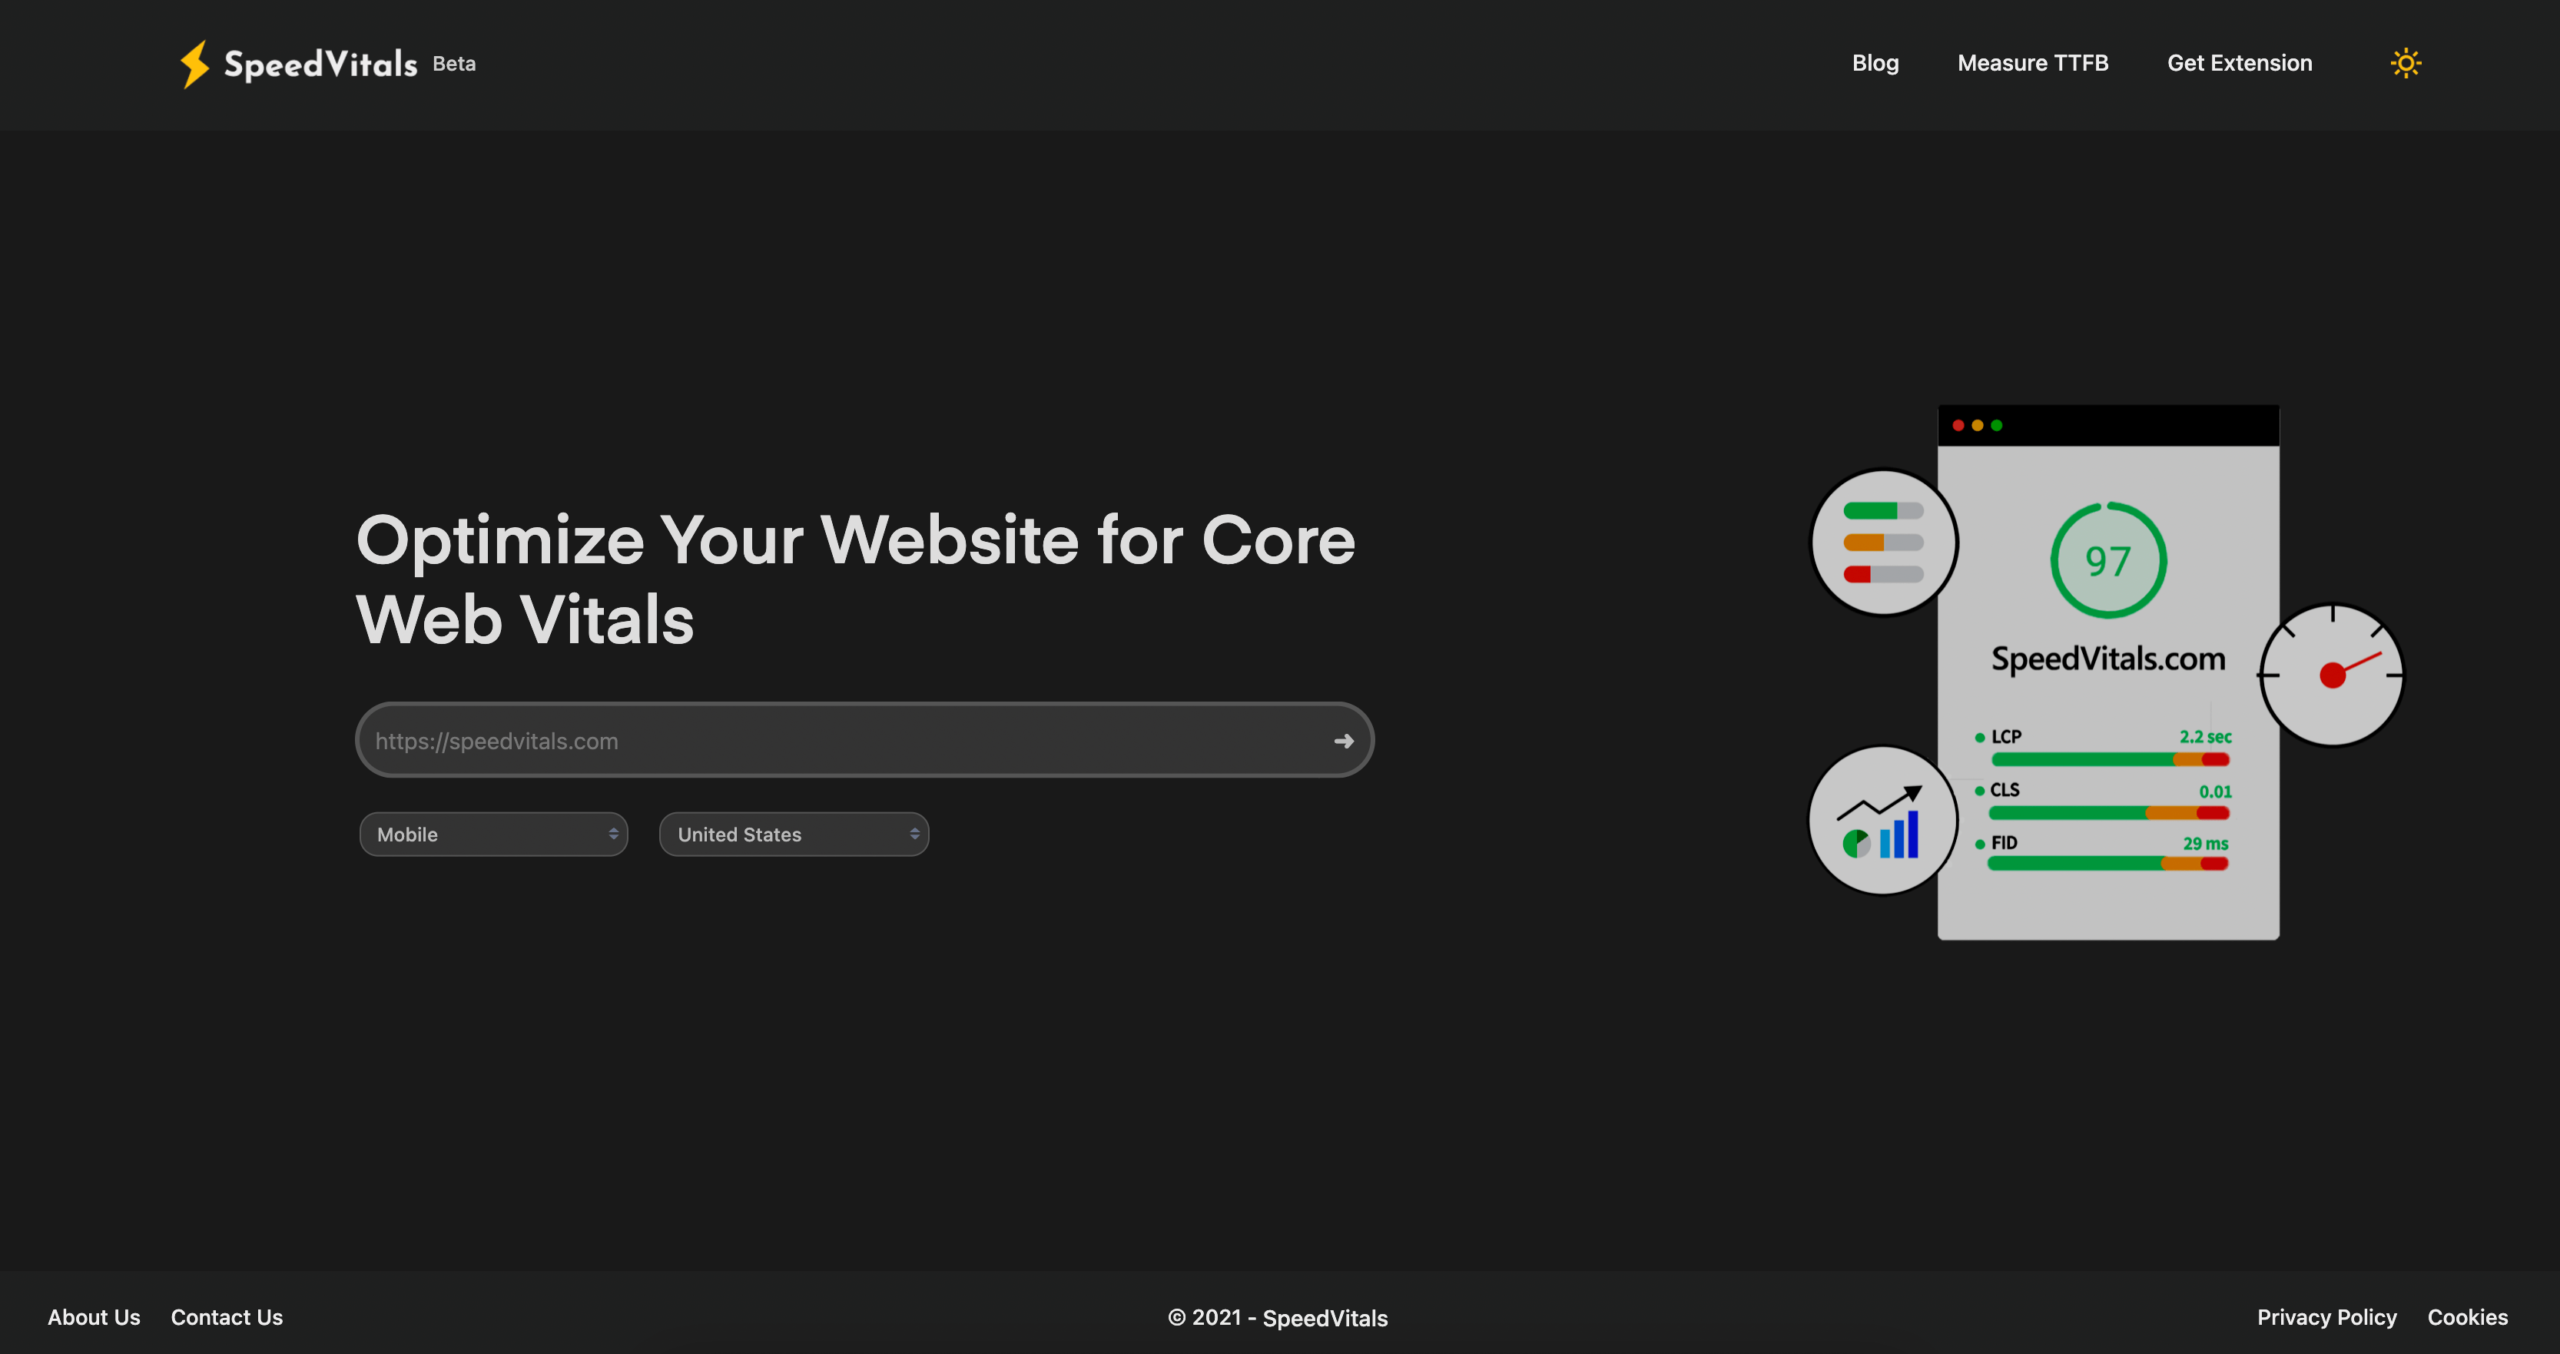
Task: Click the SpeedVitals lightning bolt icon
Action: pos(191,63)
